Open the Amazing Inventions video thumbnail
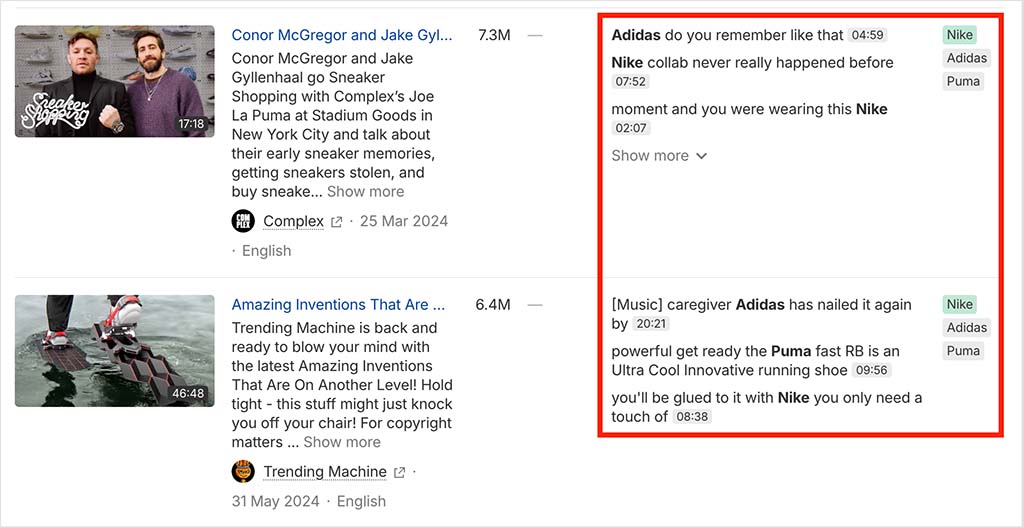The image size is (1024, 528). click(114, 351)
